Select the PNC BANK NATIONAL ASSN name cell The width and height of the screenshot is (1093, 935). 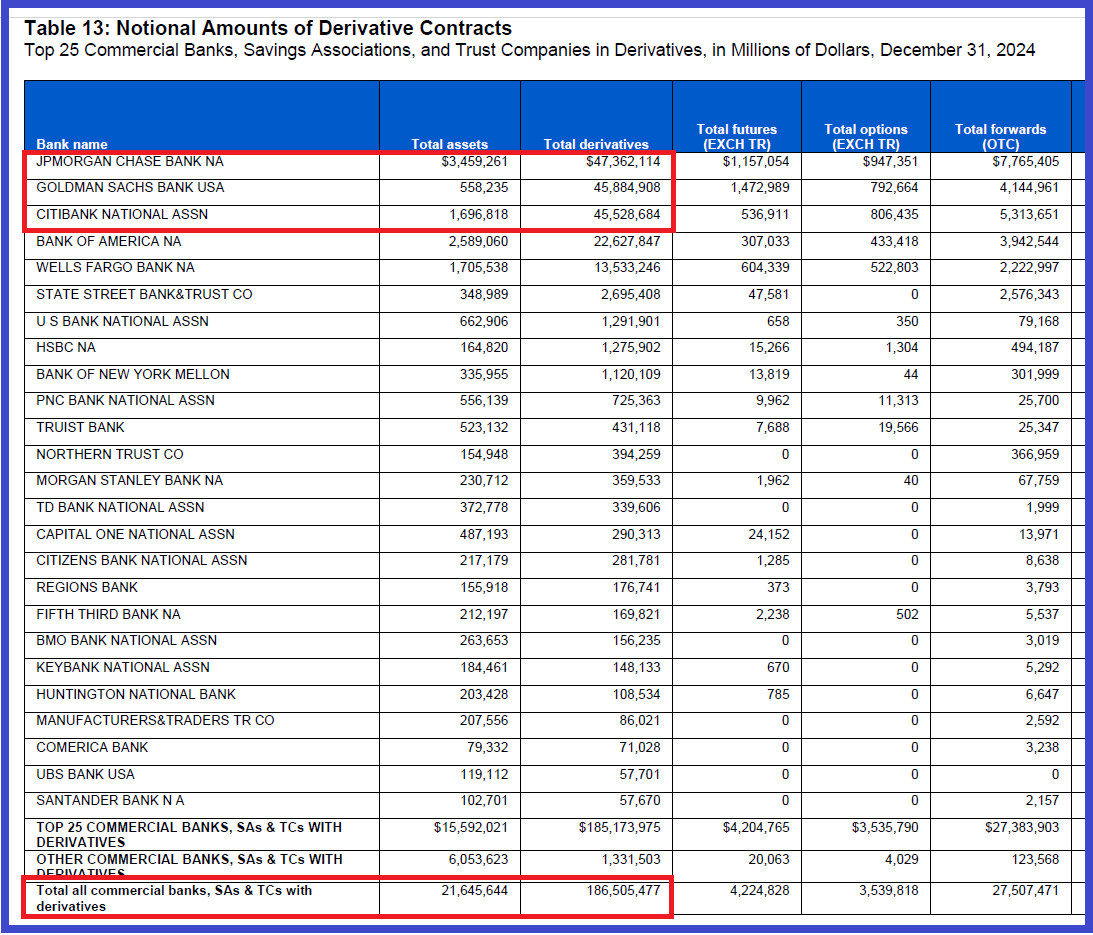pyautogui.click(x=125, y=400)
